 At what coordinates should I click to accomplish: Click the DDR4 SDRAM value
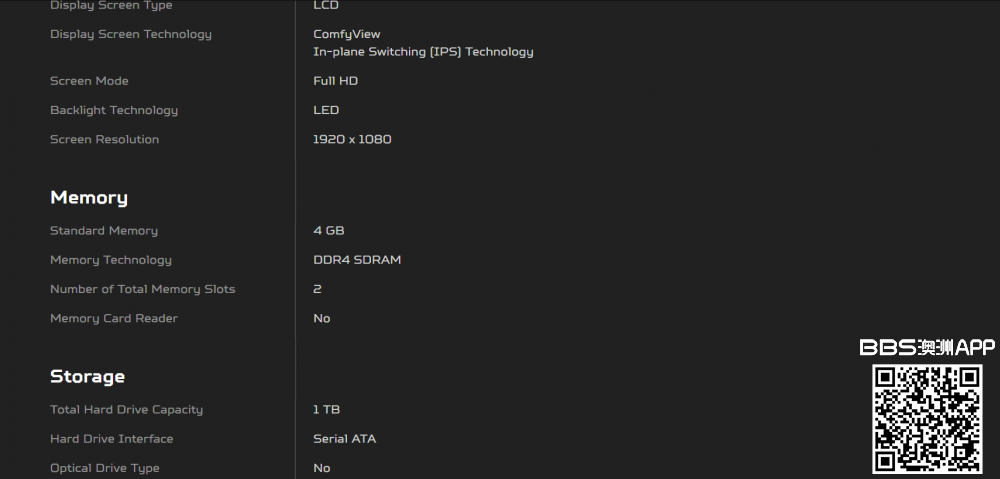[357, 260]
